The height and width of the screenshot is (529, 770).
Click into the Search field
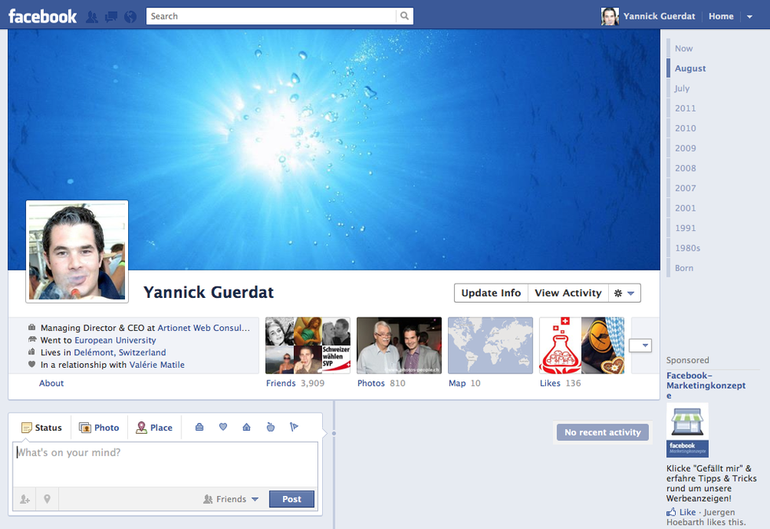point(272,16)
